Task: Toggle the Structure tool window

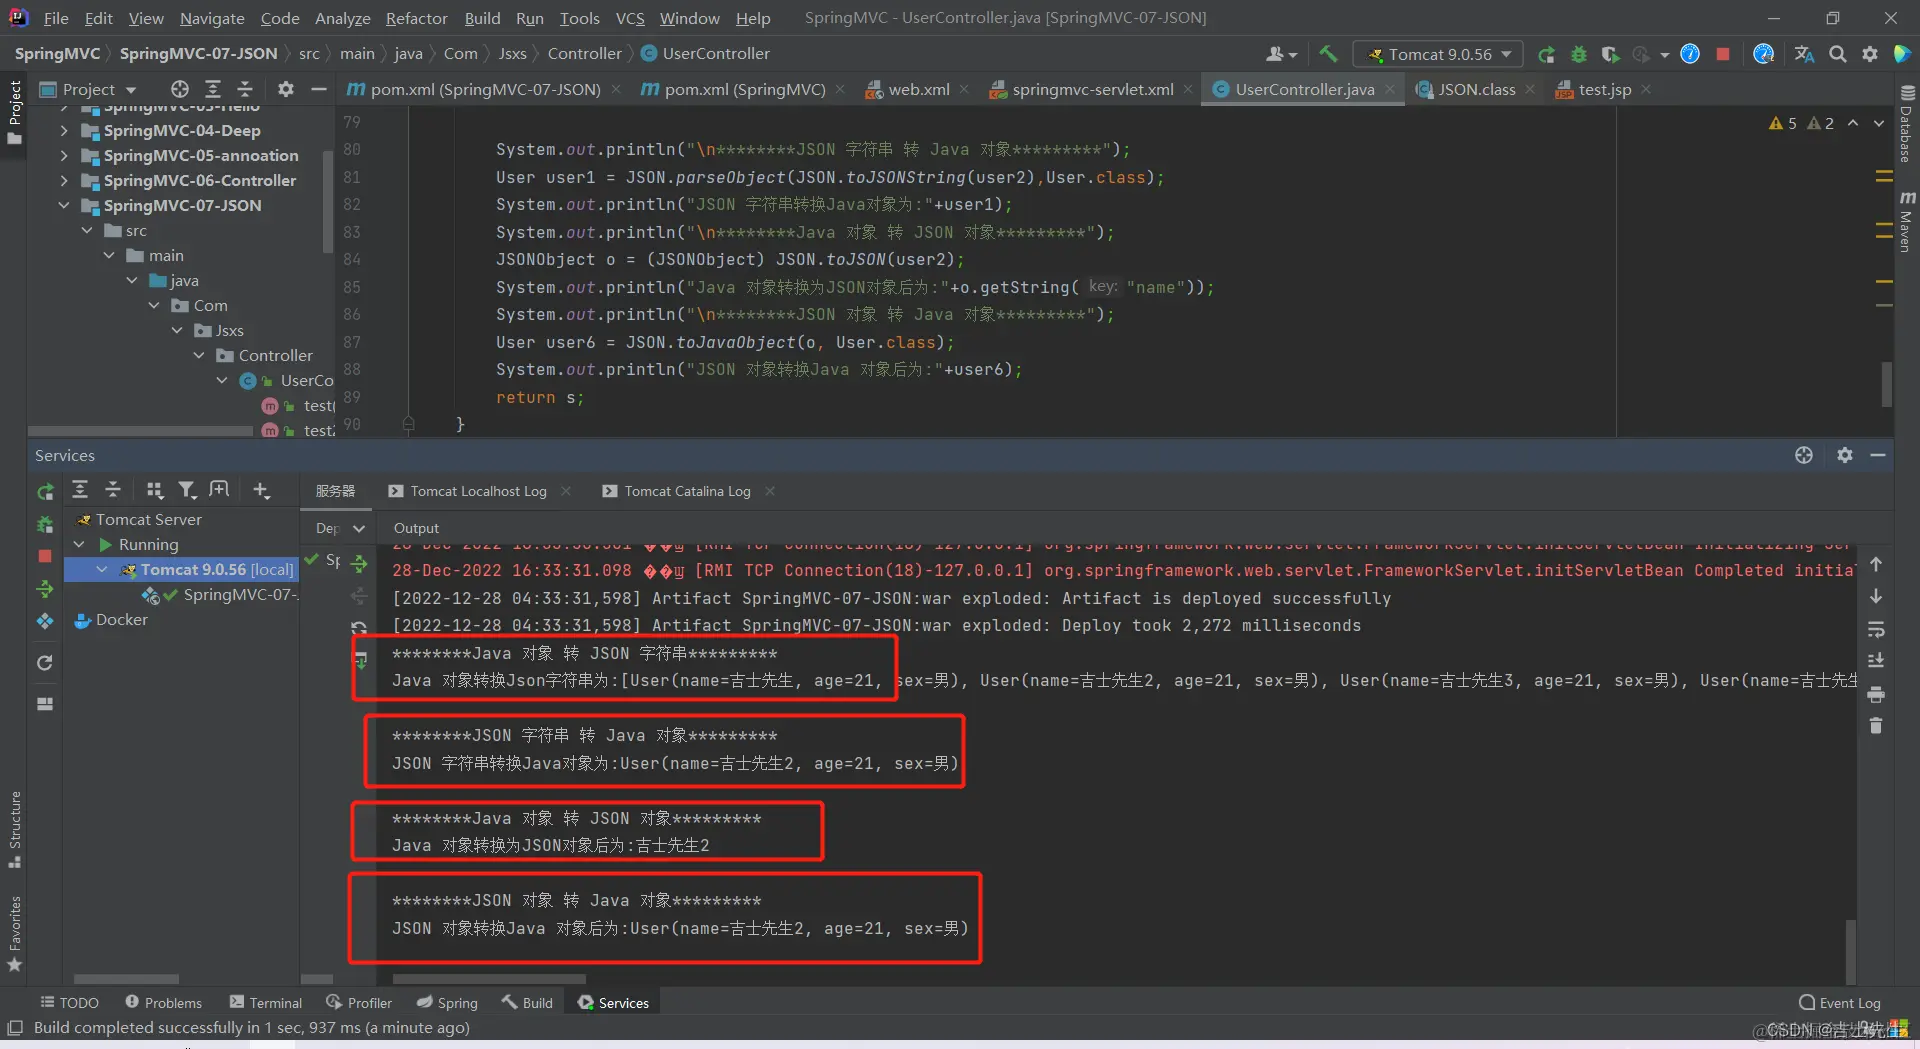Action: [x=14, y=829]
